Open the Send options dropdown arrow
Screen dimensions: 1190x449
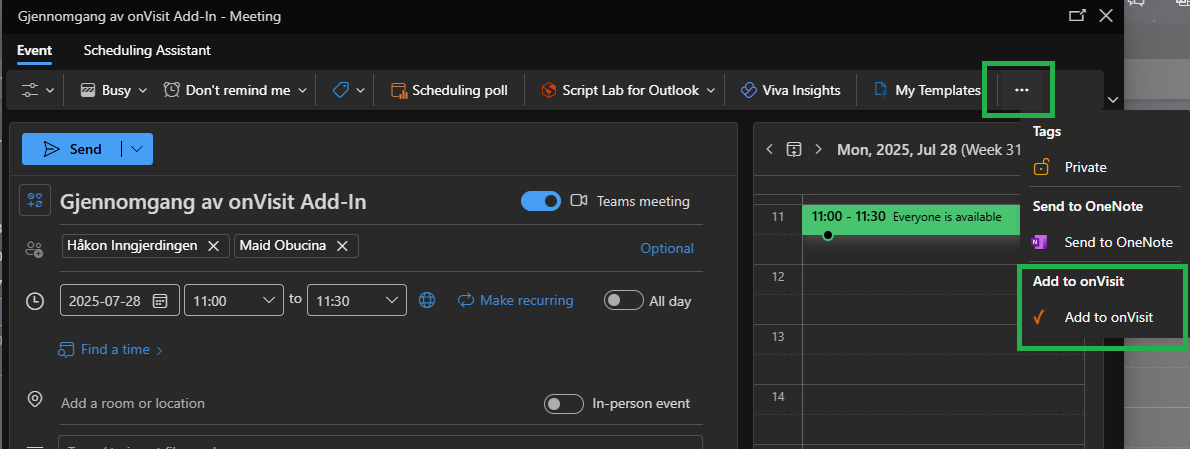click(x=137, y=149)
